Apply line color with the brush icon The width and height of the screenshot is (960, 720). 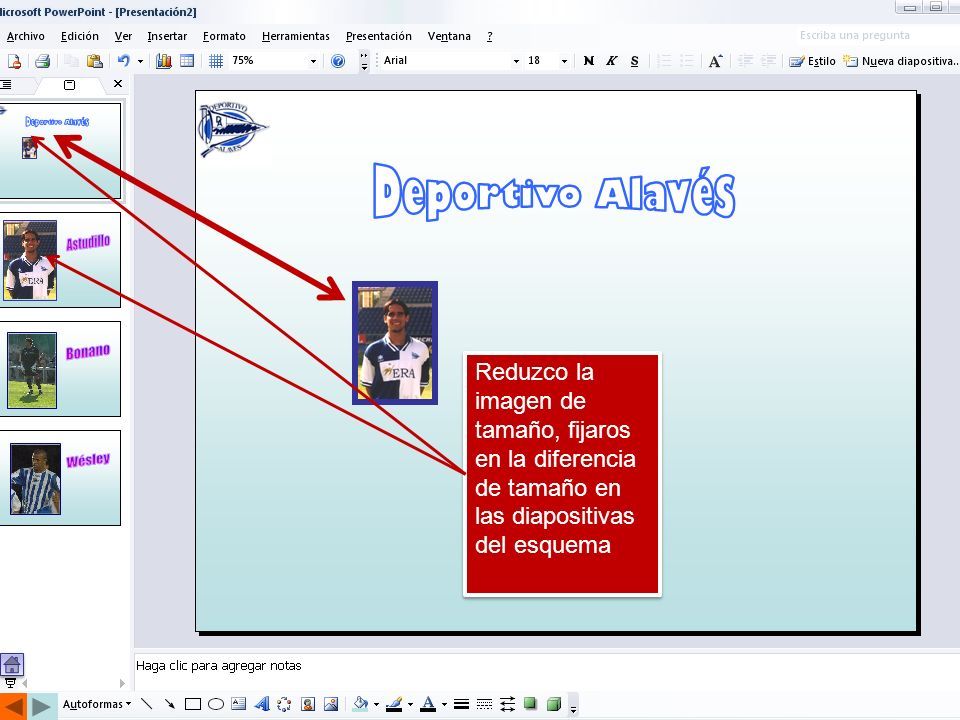tap(394, 704)
